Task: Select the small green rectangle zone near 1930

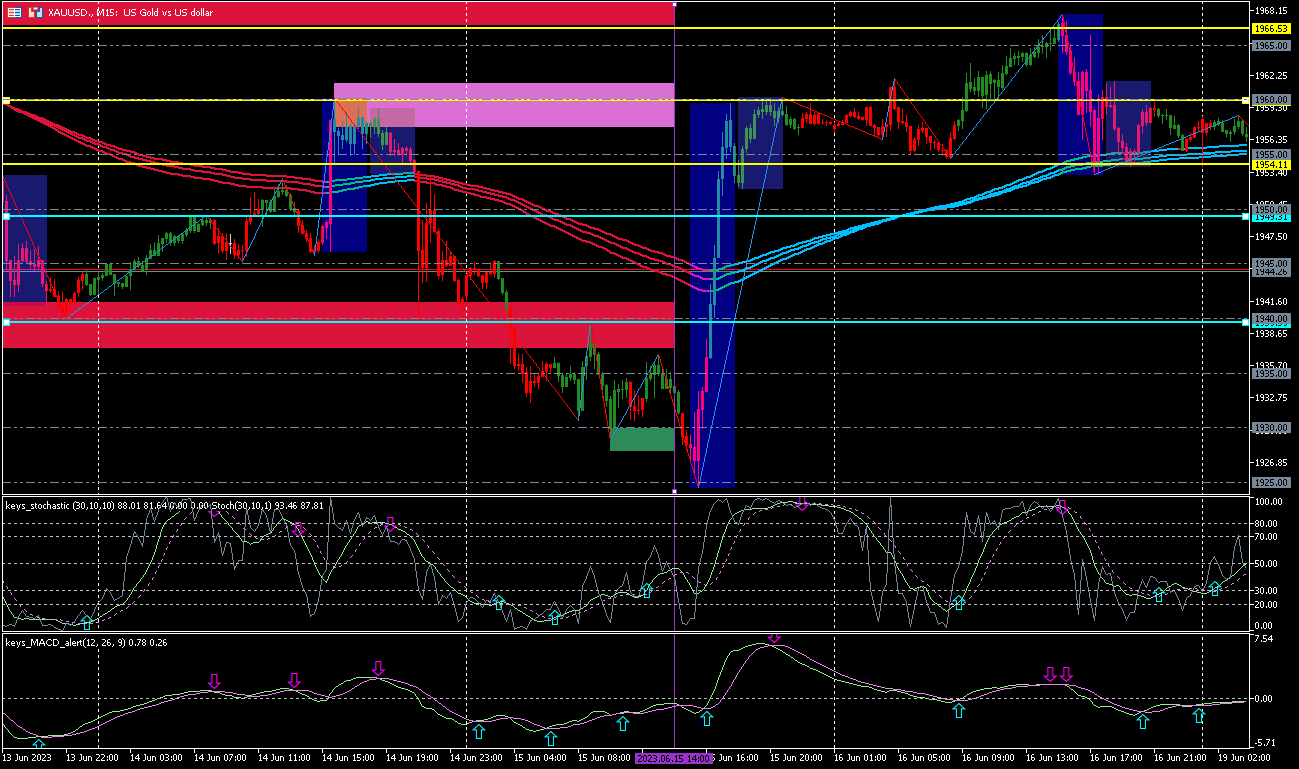Action: click(x=641, y=439)
